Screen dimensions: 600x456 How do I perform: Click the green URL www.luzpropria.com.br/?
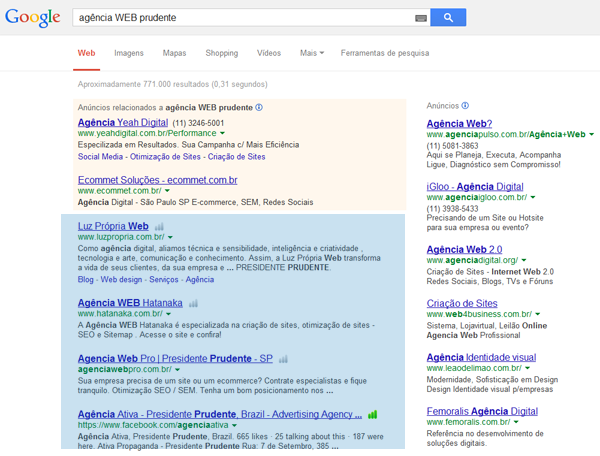click(121, 237)
